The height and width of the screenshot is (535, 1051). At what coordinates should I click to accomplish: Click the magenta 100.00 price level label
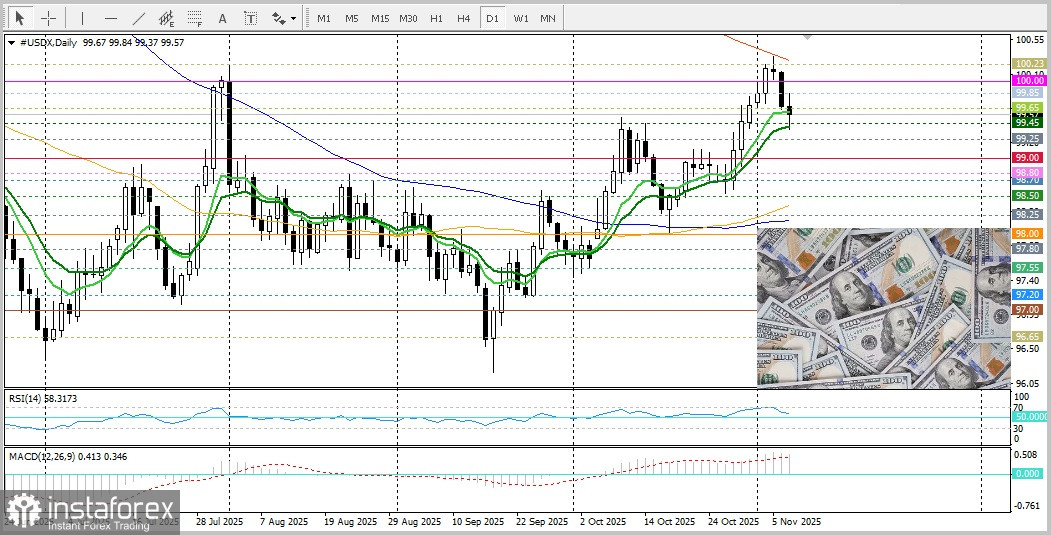pyautogui.click(x=1029, y=81)
